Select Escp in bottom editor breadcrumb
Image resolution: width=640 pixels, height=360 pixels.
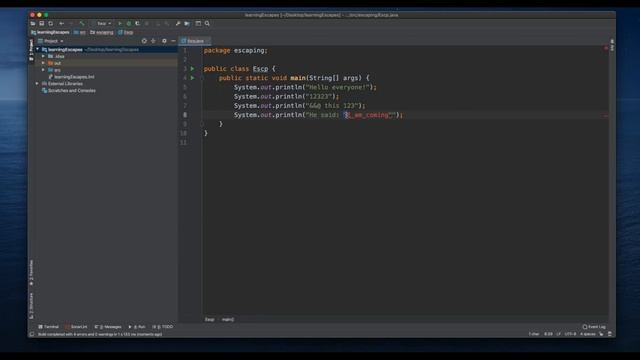[x=209, y=320]
